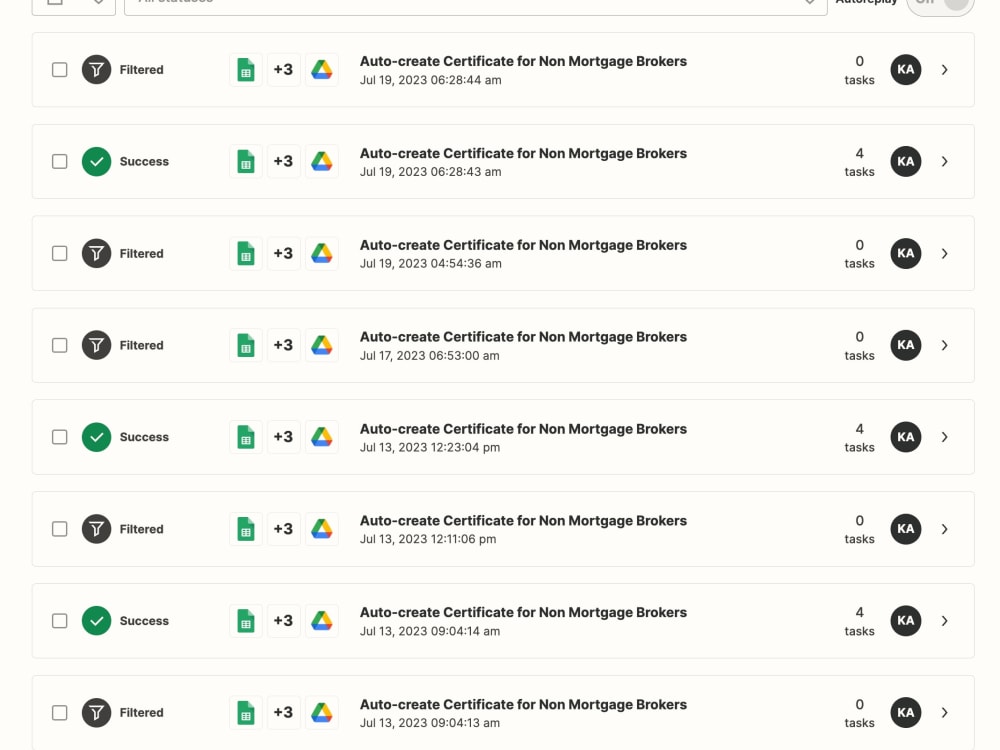Image resolution: width=1000 pixels, height=750 pixels.
Task: Click the green Success checkmark icon
Action: pos(96,161)
